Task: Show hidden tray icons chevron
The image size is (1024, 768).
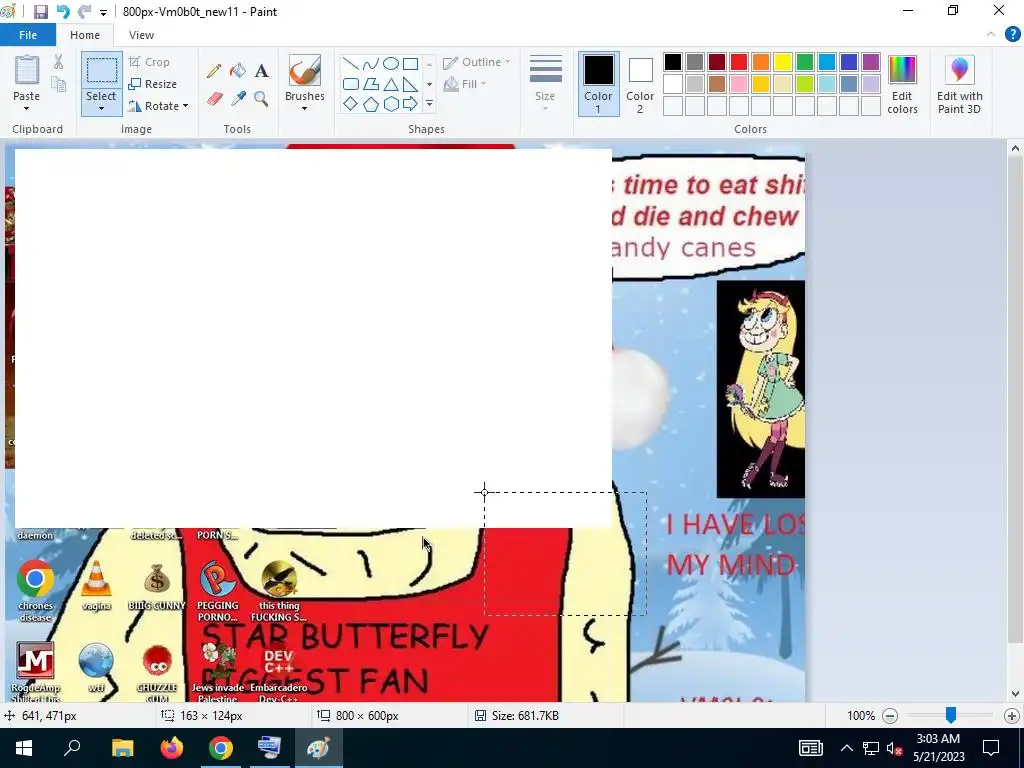Action: 846,748
